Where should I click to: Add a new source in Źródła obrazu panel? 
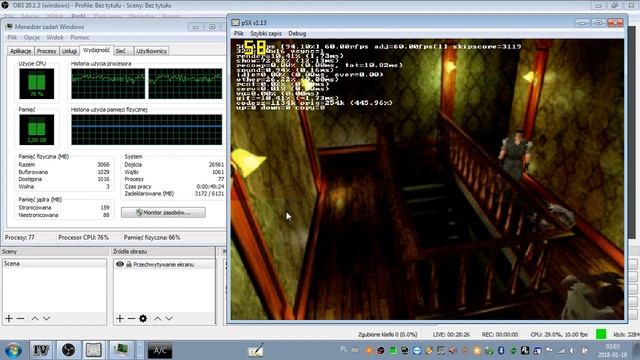(x=120, y=318)
